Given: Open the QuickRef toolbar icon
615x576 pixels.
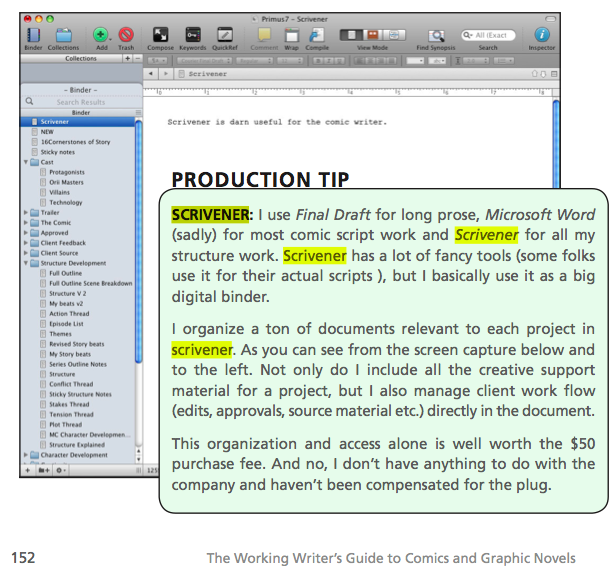Looking at the screenshot, I should point(225,35).
